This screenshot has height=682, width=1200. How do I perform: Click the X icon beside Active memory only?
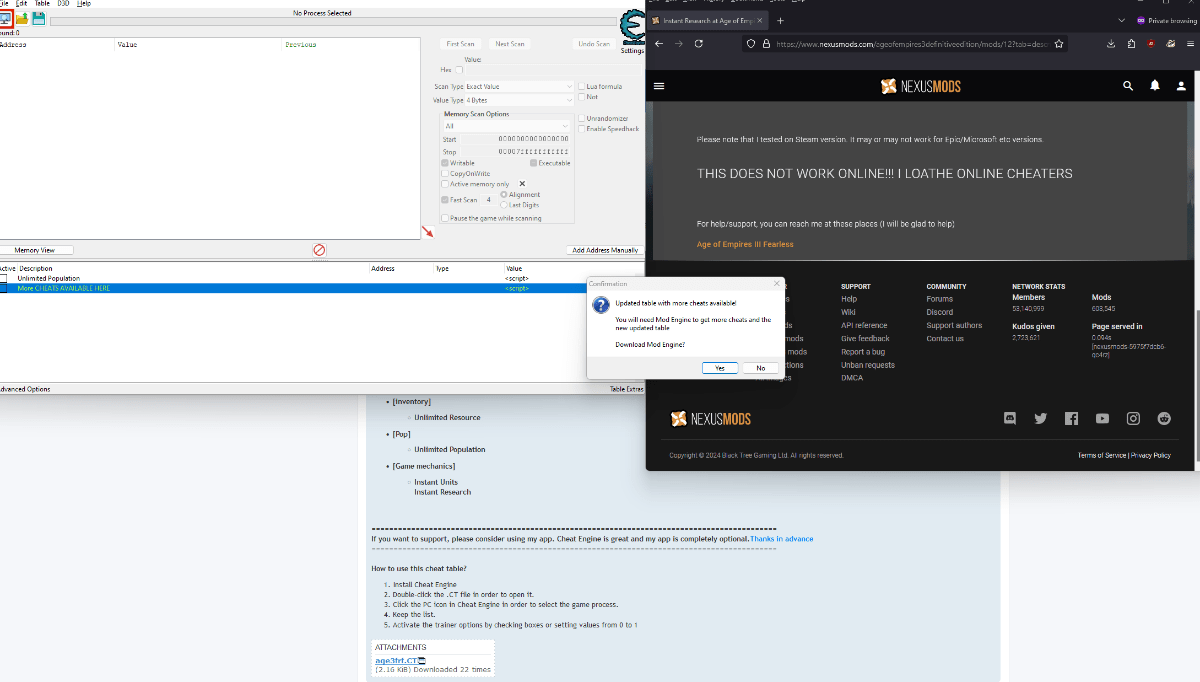click(x=522, y=184)
